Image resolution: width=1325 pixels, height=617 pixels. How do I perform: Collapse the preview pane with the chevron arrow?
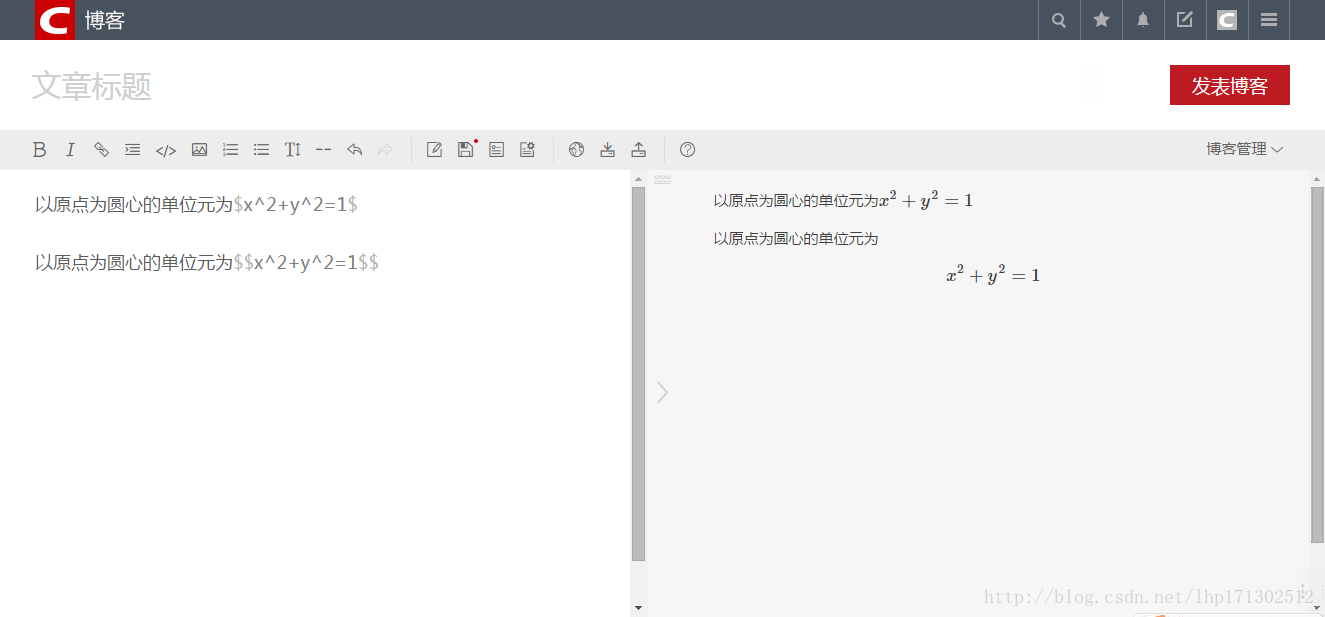(x=662, y=392)
